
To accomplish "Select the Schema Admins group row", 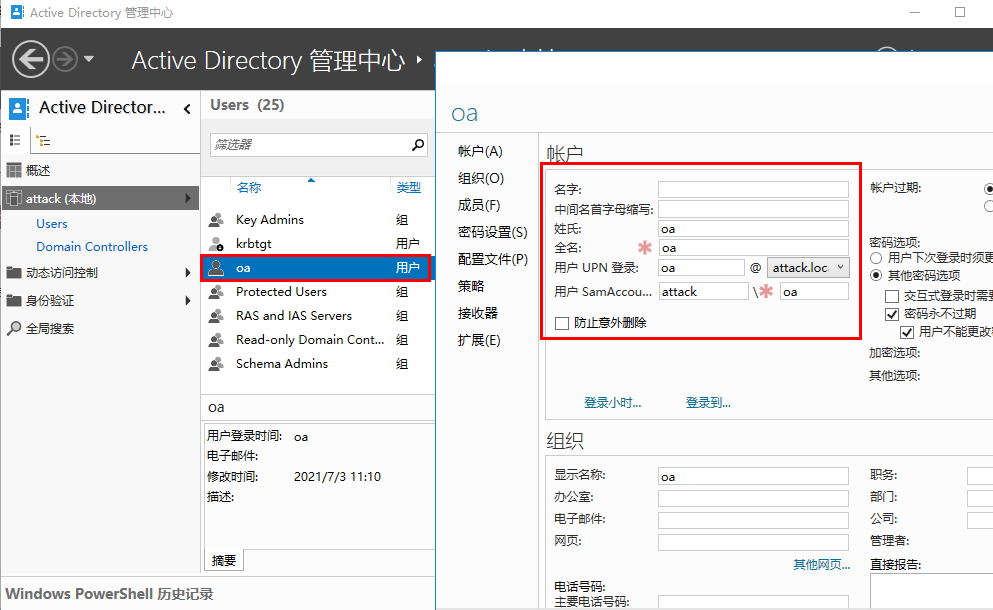I will point(317,364).
